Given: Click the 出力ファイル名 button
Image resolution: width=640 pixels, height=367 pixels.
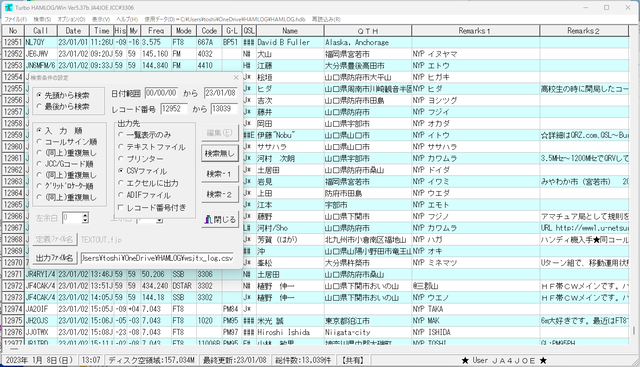Looking at the screenshot, I should coord(55,258).
